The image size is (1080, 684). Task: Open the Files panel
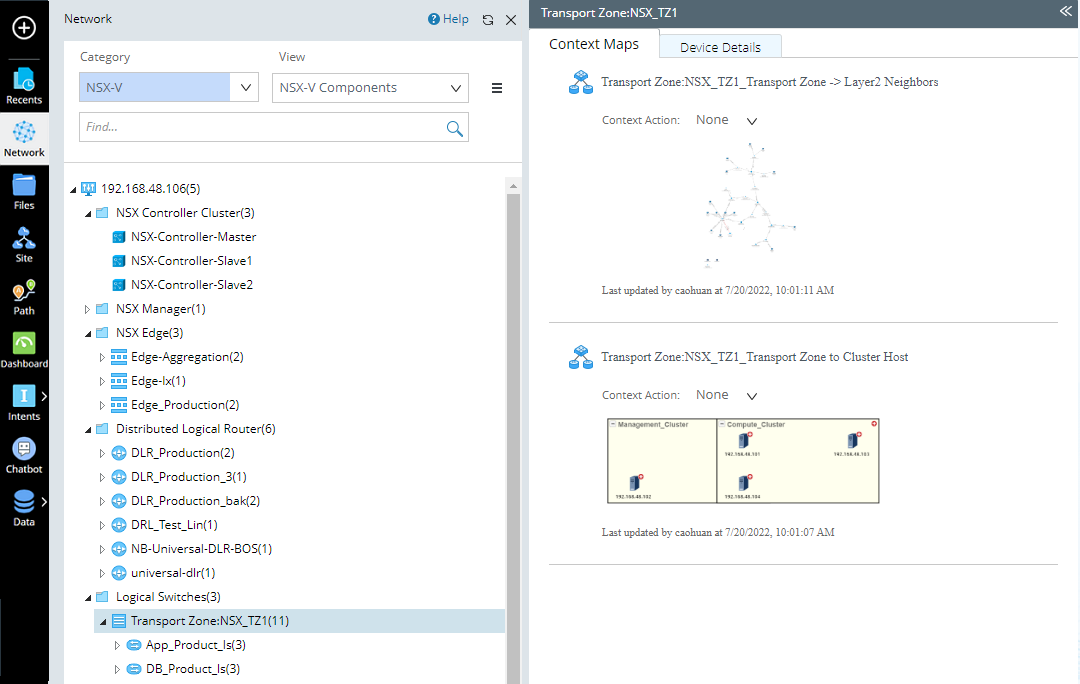[x=24, y=190]
